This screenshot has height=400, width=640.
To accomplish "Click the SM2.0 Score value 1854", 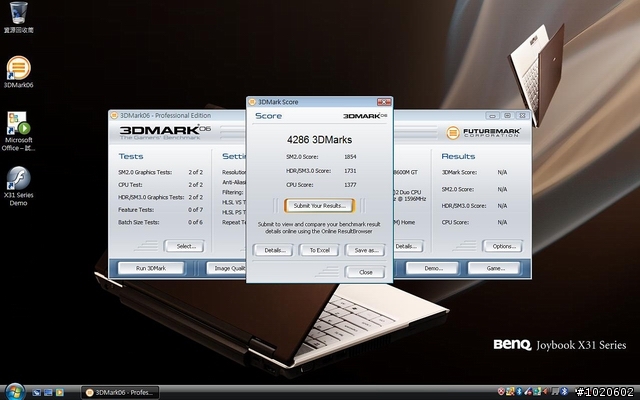I will pyautogui.click(x=350, y=157).
